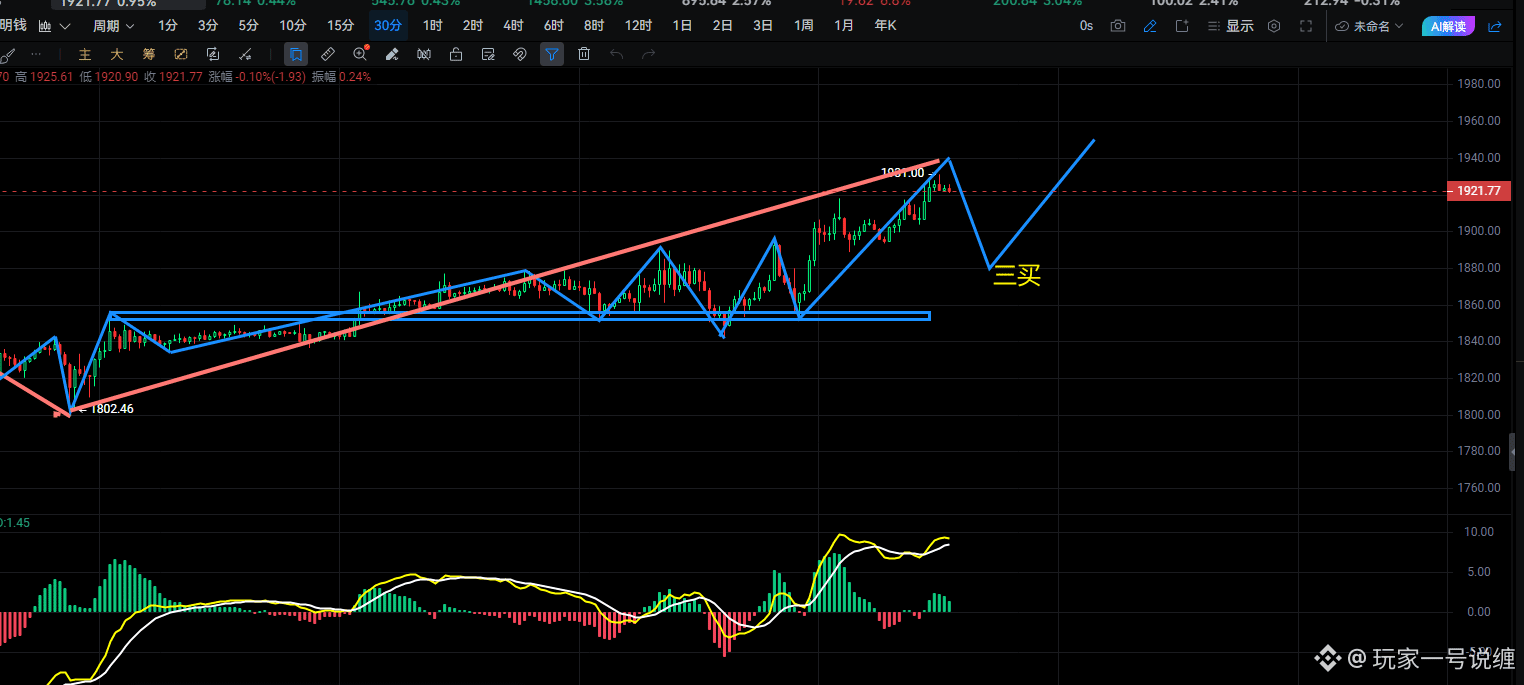Click the refresh-square drawing icon
This screenshot has height=685, width=1524.
[213, 54]
